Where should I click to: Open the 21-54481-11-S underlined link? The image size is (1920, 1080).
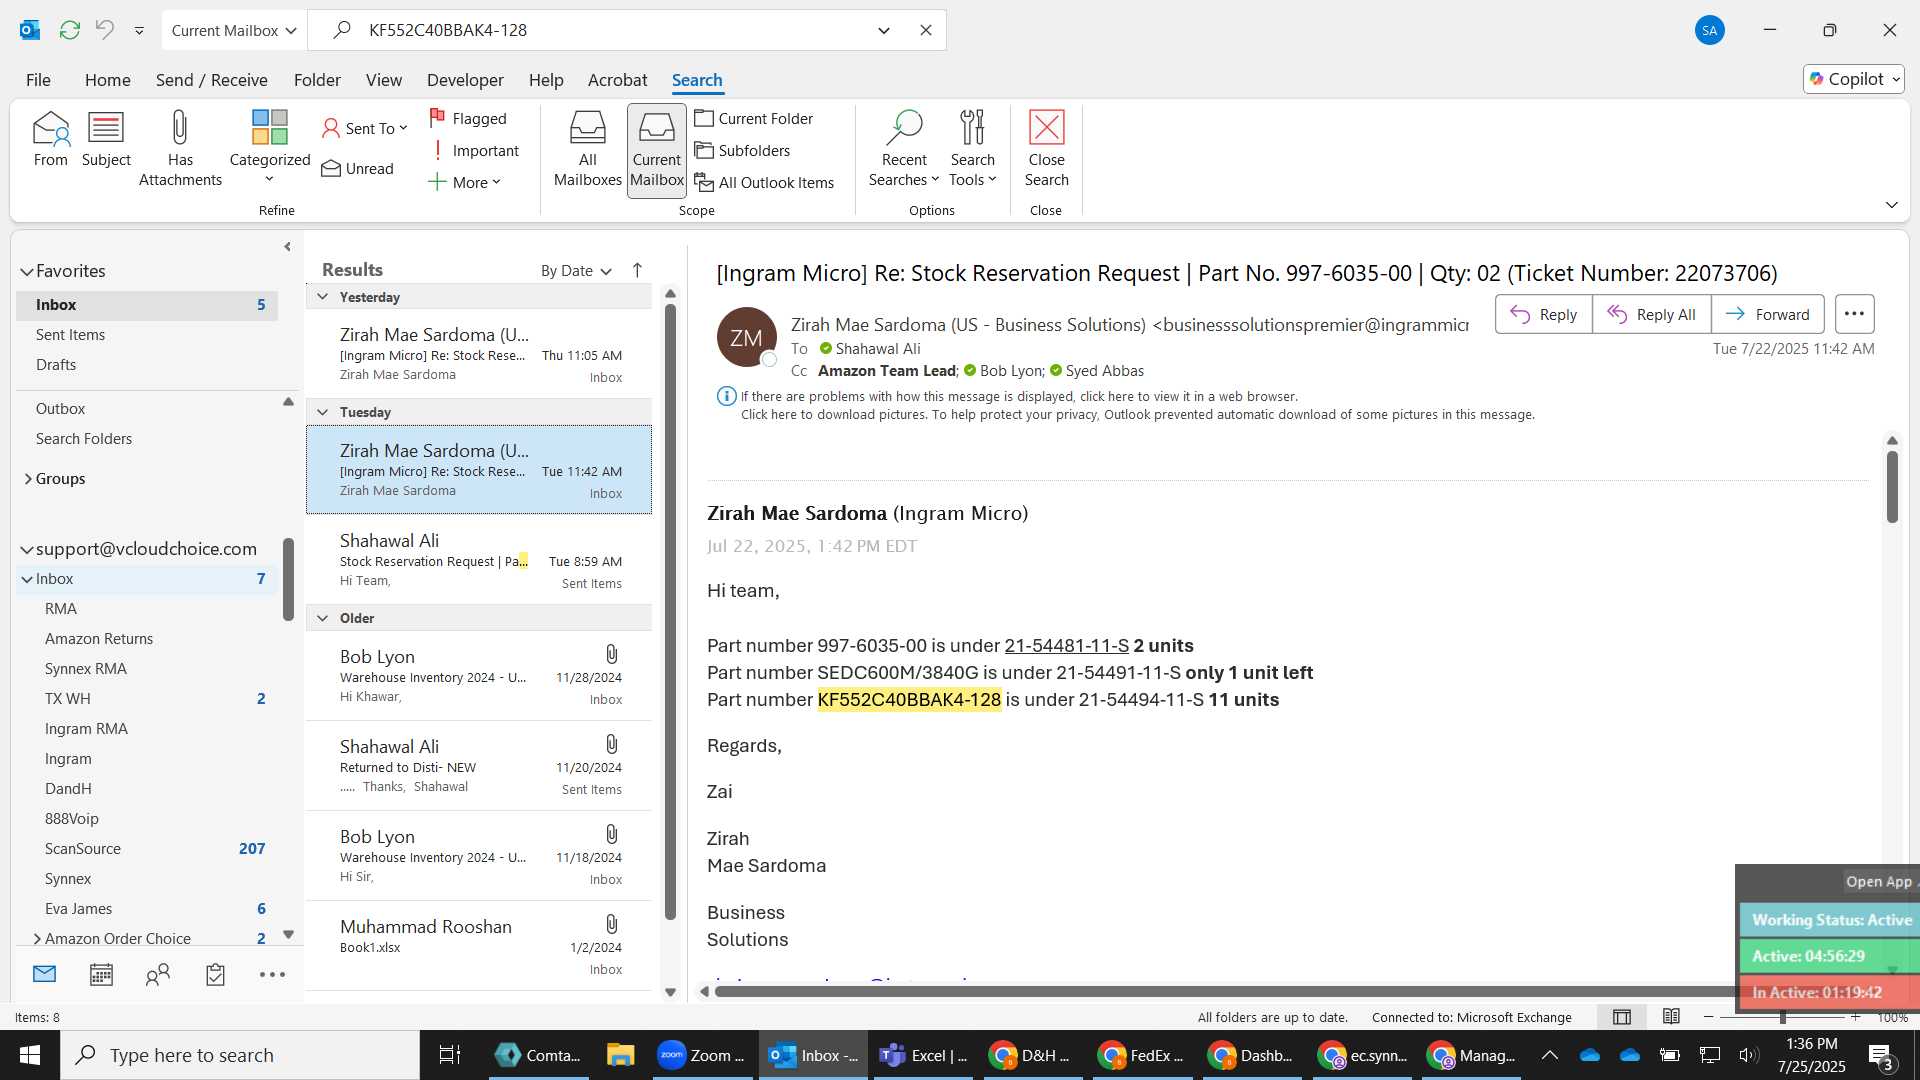tap(1066, 646)
